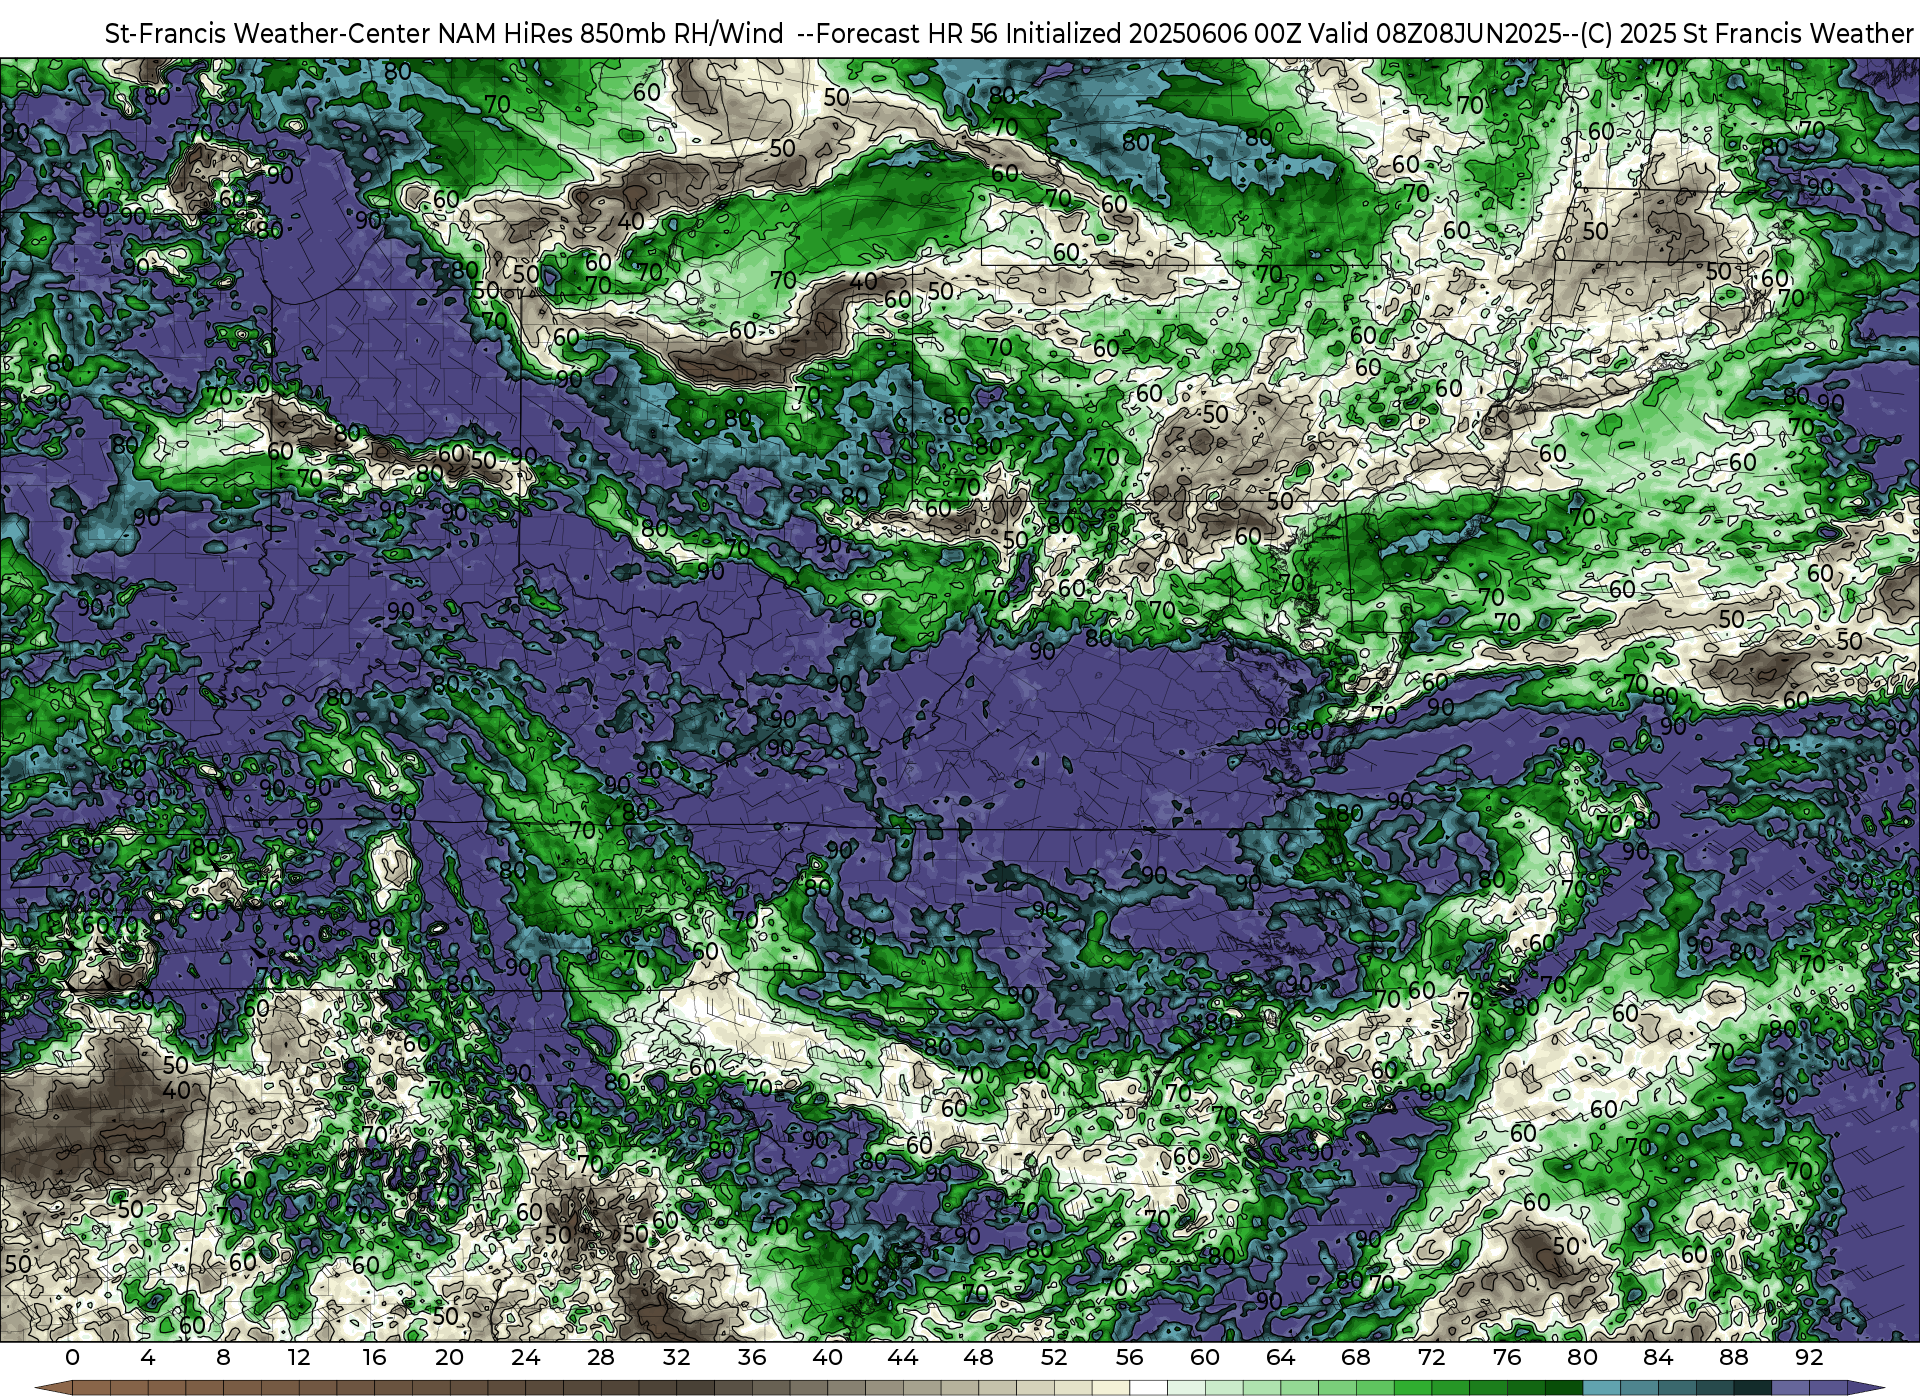Click the colorbar label '44'
The height and width of the screenshot is (1400, 1920).
pos(903,1357)
